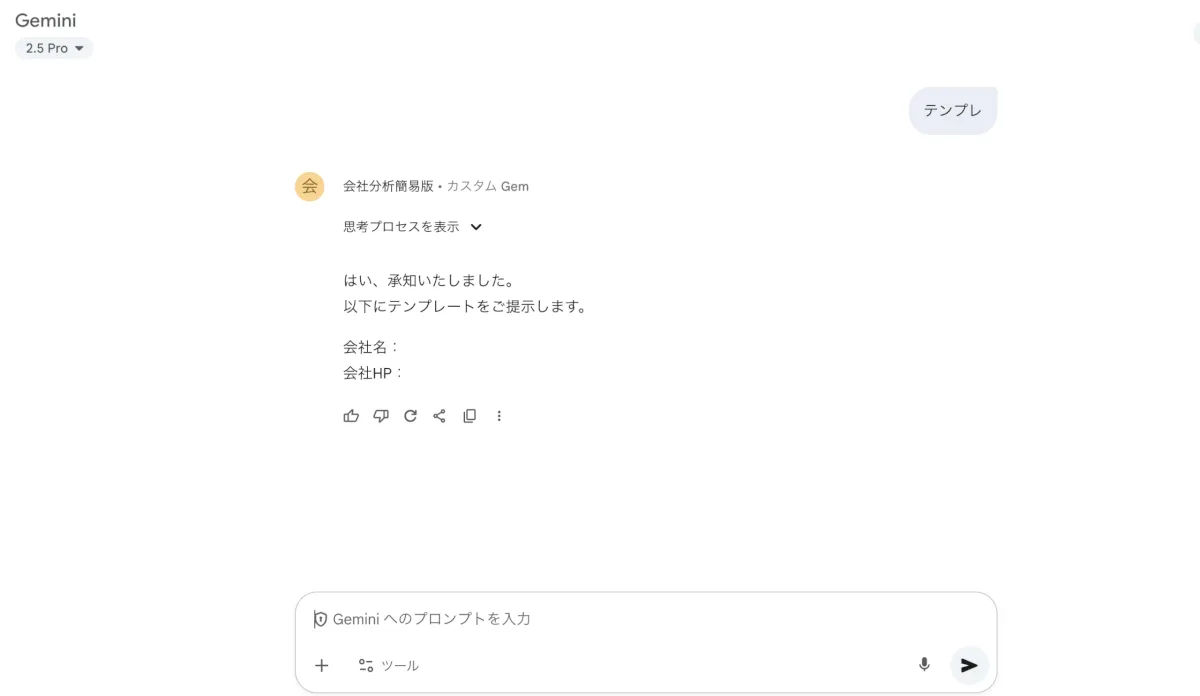Viewport: 1200px width, 696px height.
Task: Share the response via share icon
Action: click(439, 416)
